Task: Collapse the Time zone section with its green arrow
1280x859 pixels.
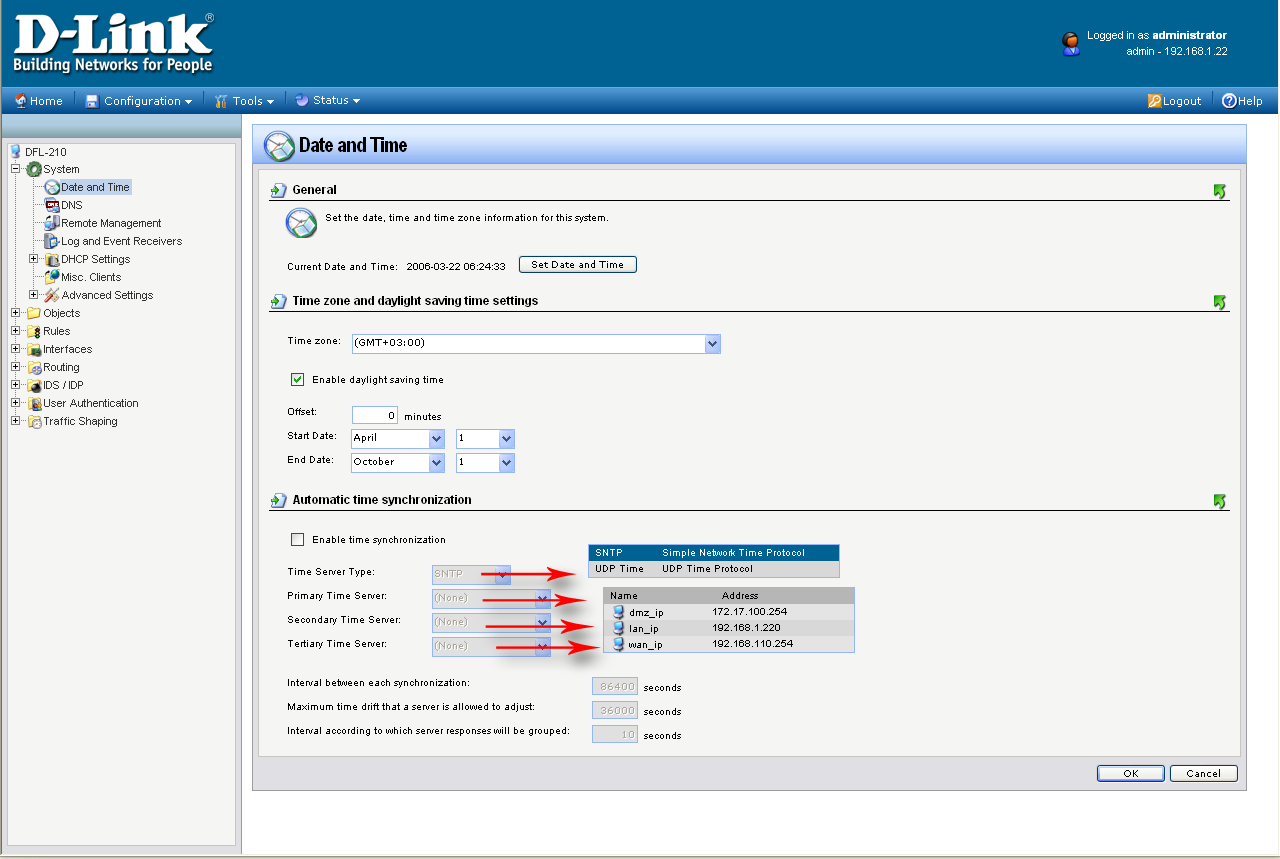Action: click(1220, 302)
